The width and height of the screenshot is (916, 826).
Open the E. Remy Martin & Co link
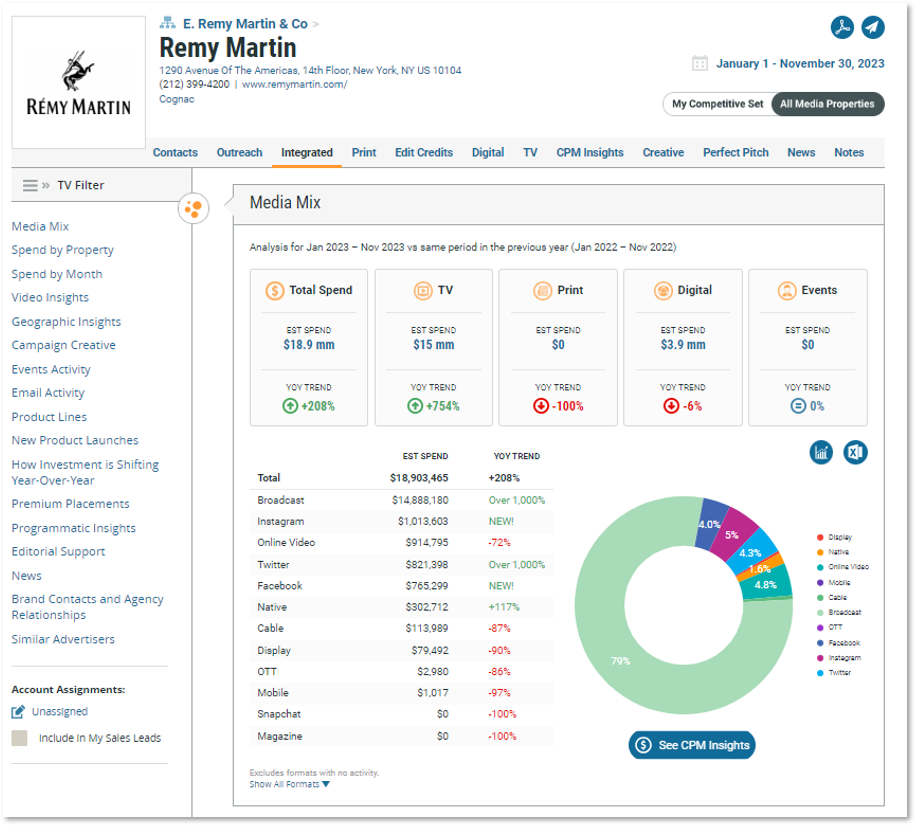point(245,24)
